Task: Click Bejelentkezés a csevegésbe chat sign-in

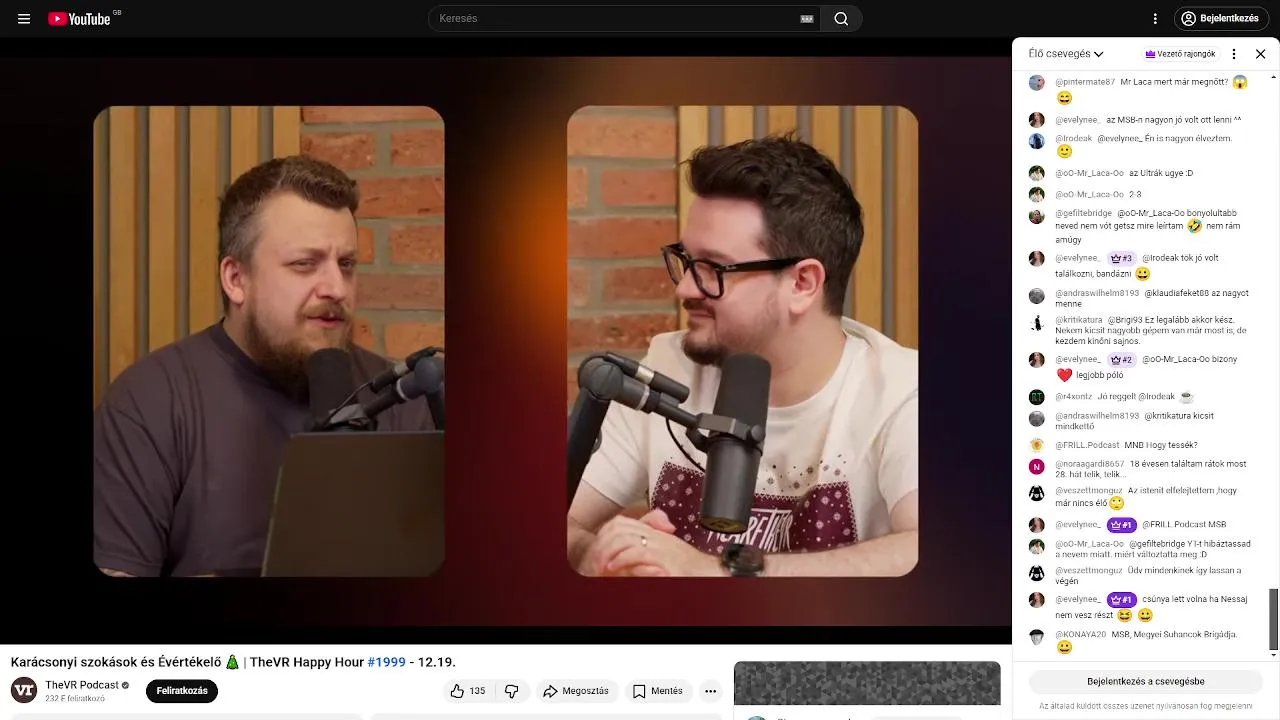Action: 1146,682
